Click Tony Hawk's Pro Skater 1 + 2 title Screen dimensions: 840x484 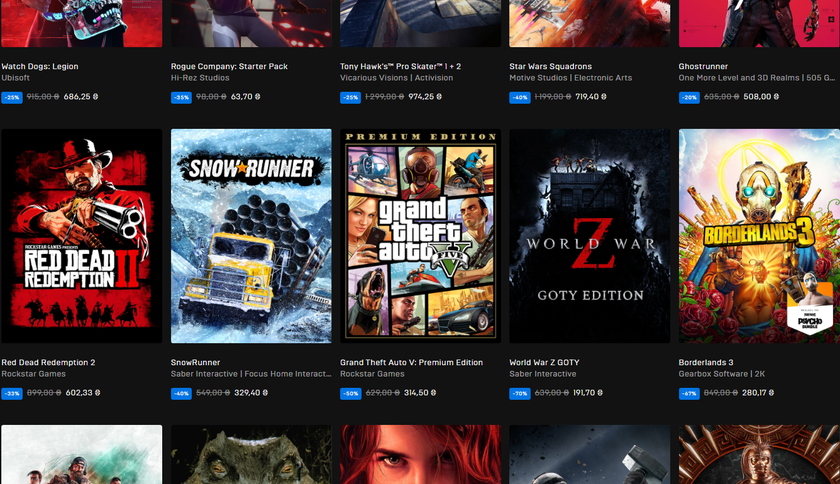click(x=400, y=66)
